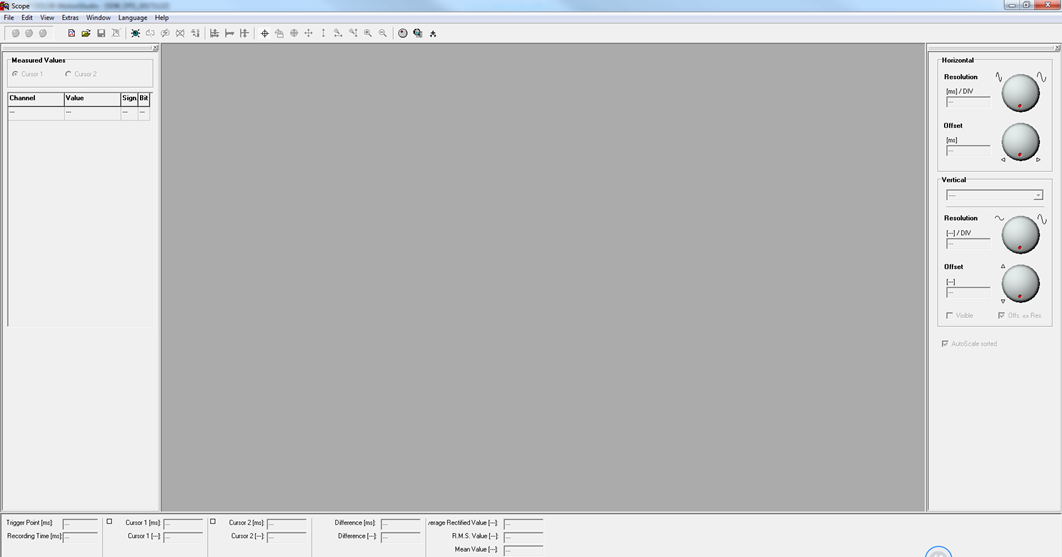The image size is (1062, 557).
Task: Click the round clock-like toolbar icon
Action: pyautogui.click(x=403, y=33)
